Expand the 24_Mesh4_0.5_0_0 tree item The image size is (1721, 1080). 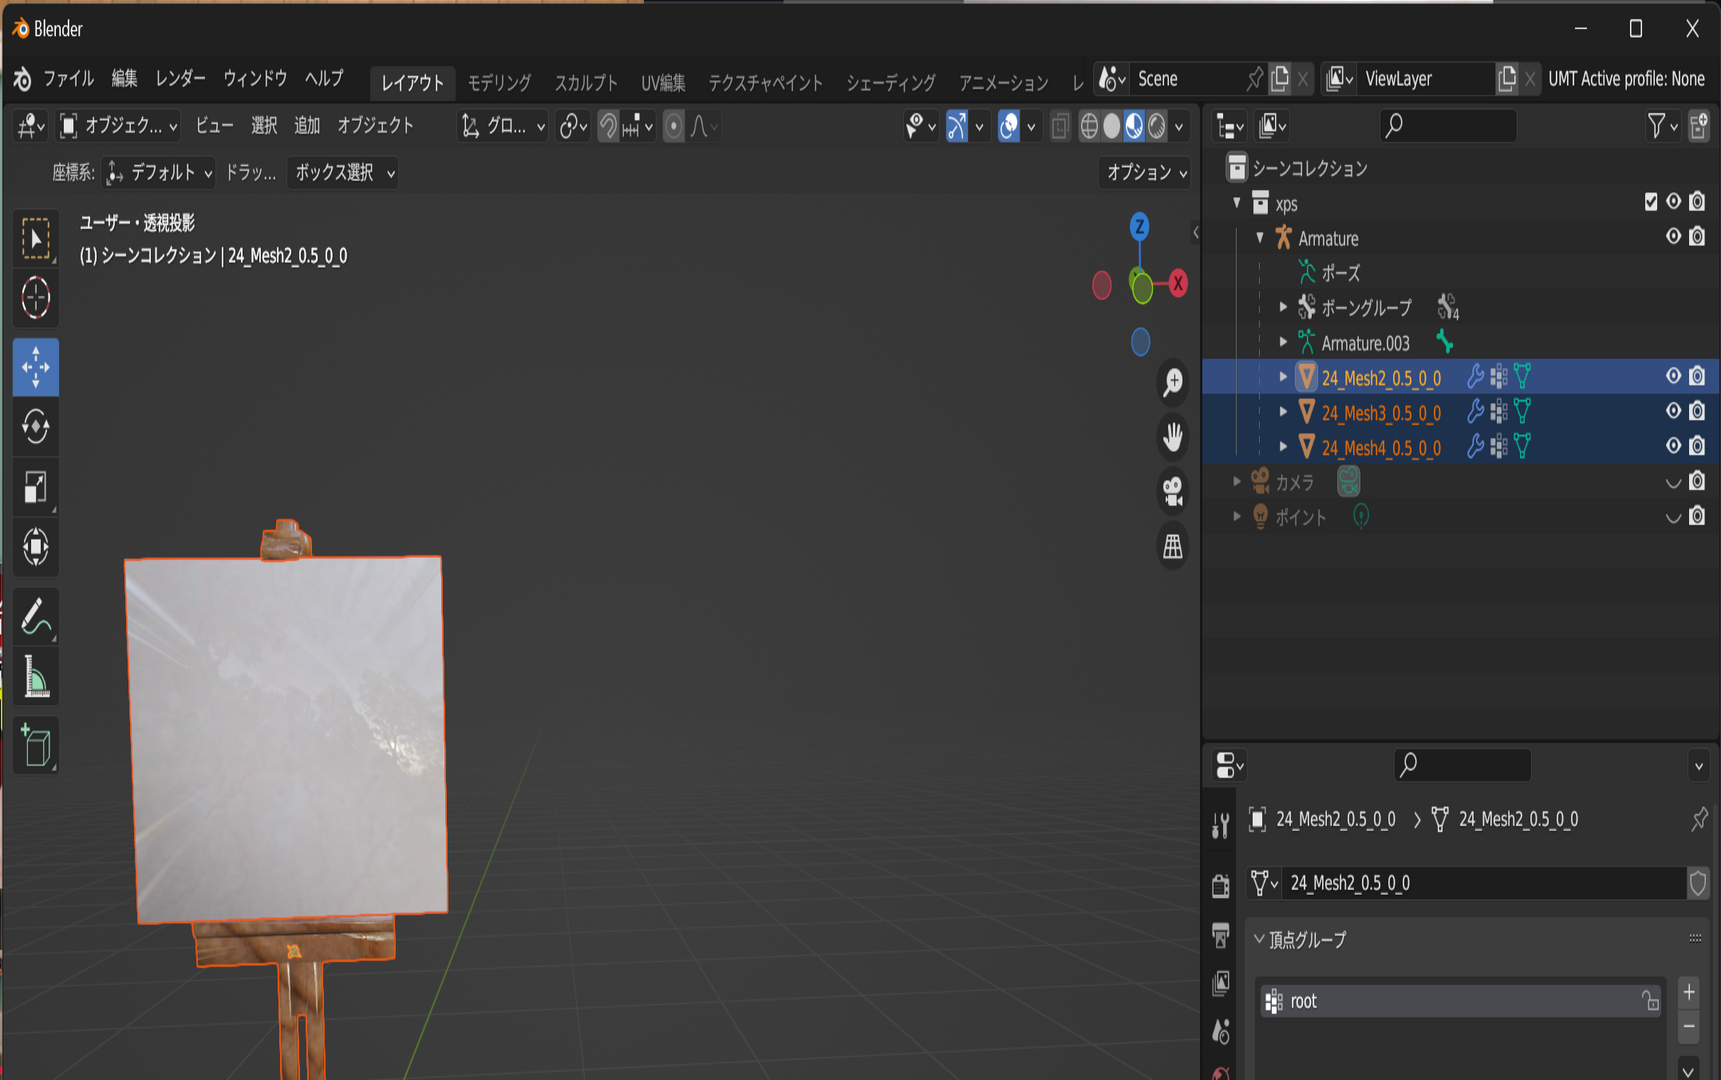coord(1283,446)
